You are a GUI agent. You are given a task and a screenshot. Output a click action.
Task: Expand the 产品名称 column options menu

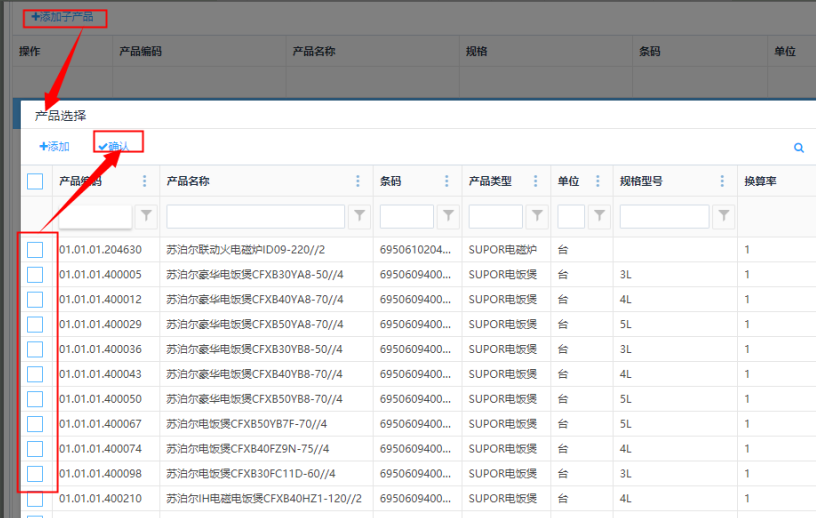point(358,182)
